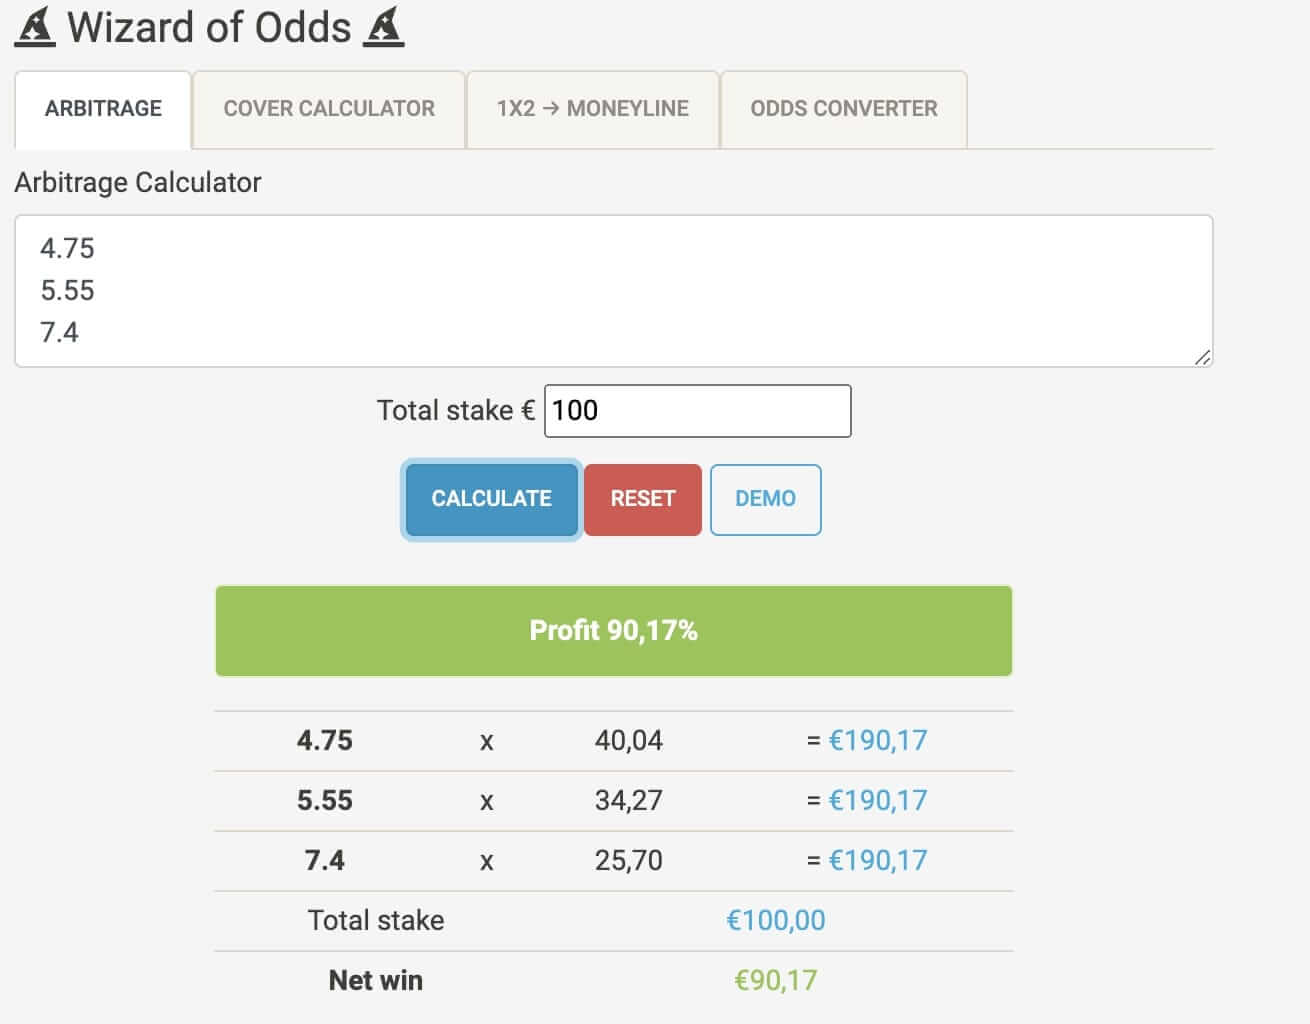The width and height of the screenshot is (1310, 1024).
Task: Click the €190,17 payout for odds 5.55
Action: click(x=878, y=801)
